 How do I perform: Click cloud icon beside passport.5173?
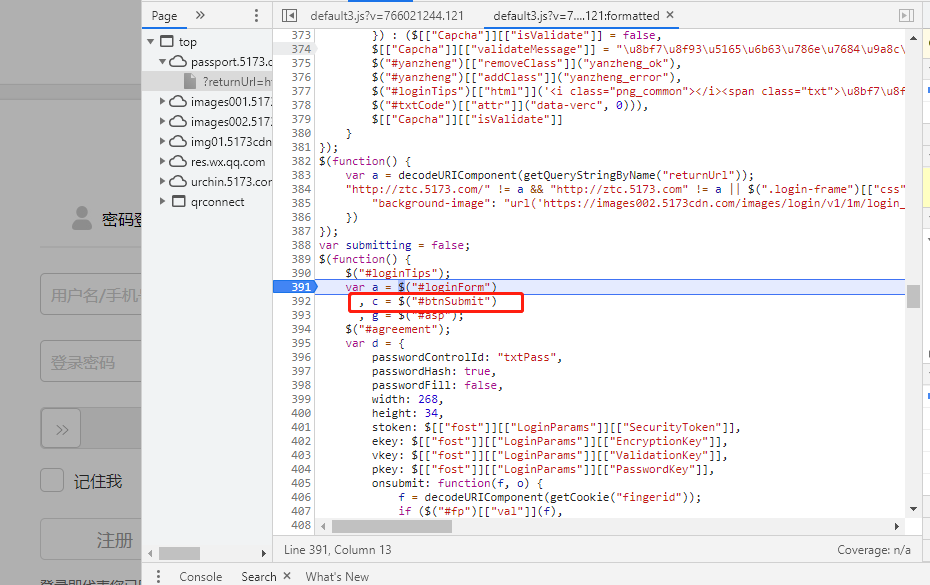click(178, 62)
